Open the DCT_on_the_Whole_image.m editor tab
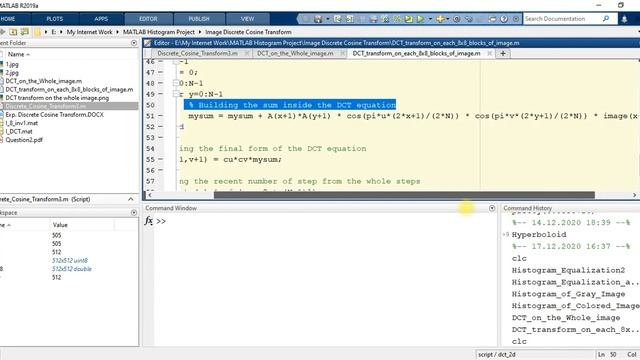Screen dimensions: 640x360 click(x=295, y=53)
